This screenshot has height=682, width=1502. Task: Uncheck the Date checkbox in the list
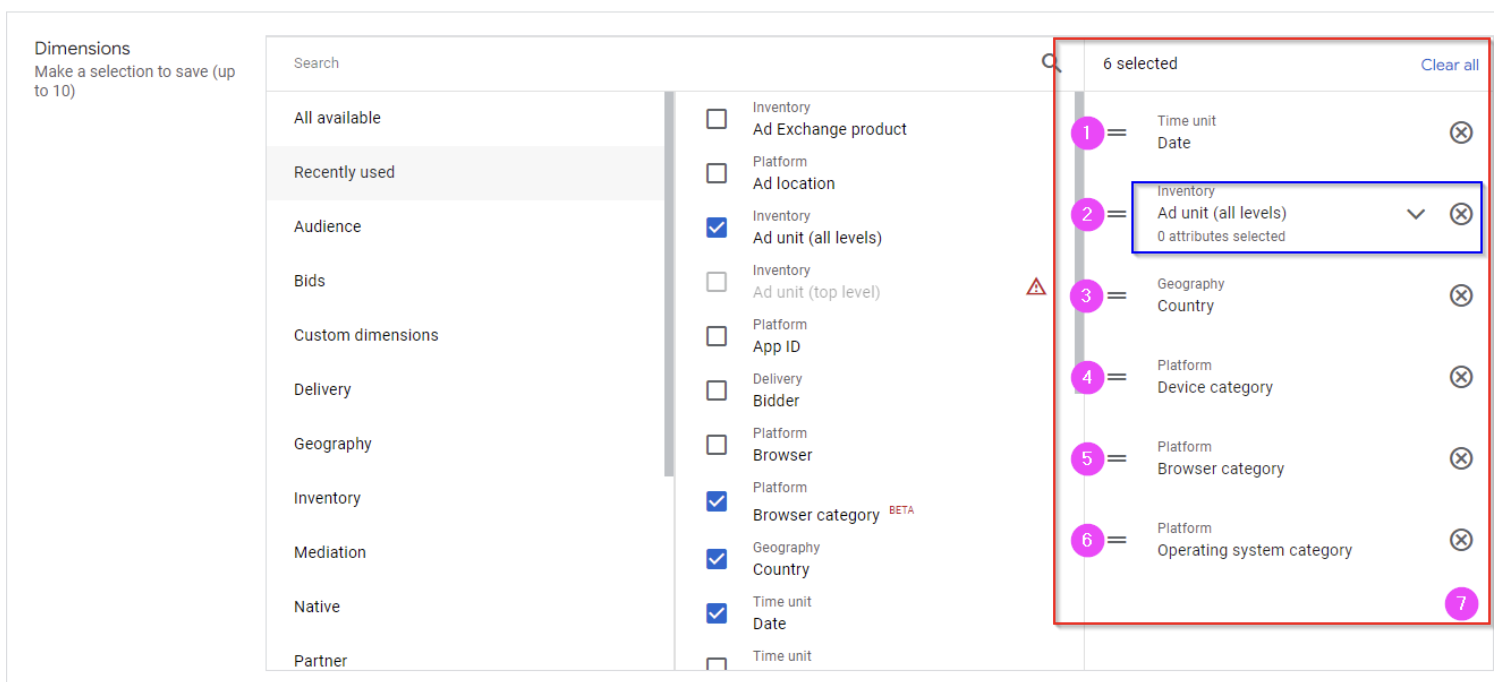point(717,613)
